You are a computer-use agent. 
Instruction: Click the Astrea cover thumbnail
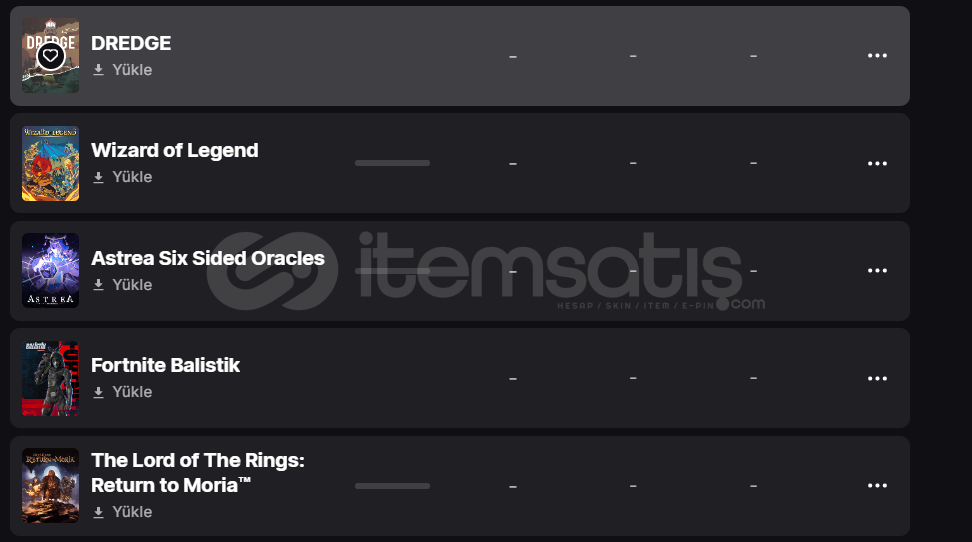coord(50,271)
